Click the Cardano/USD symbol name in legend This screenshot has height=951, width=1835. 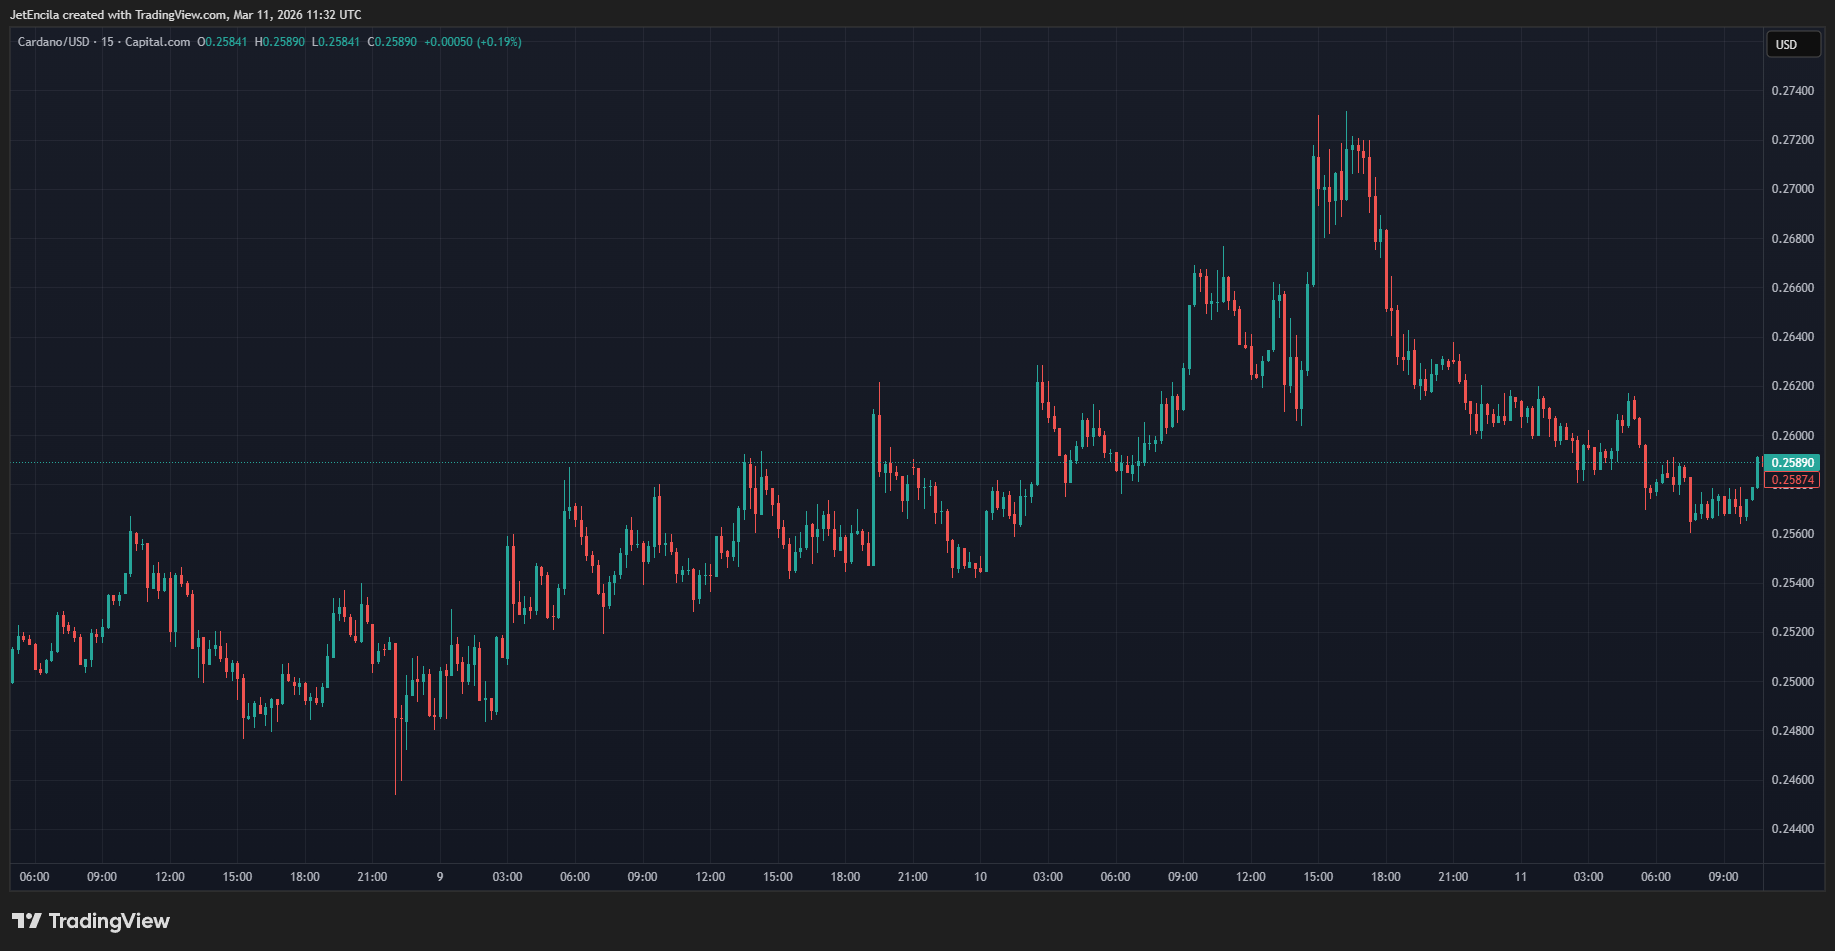[53, 42]
